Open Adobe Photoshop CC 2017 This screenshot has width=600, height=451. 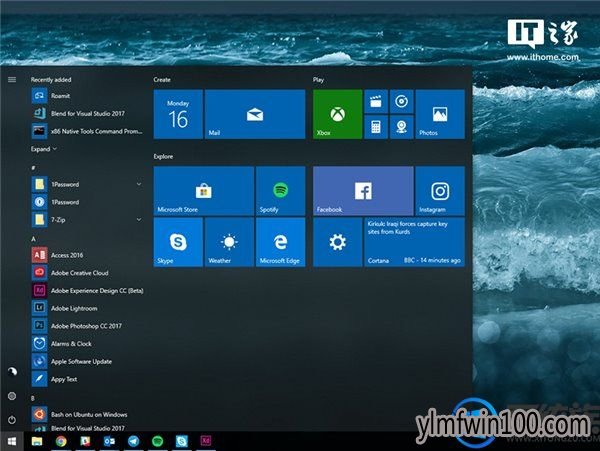click(87, 326)
